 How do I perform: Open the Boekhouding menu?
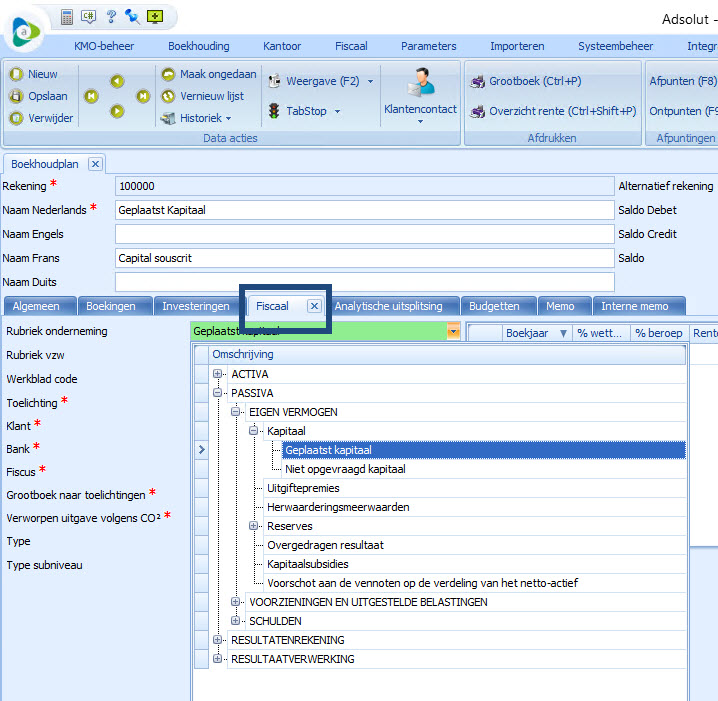[x=198, y=46]
